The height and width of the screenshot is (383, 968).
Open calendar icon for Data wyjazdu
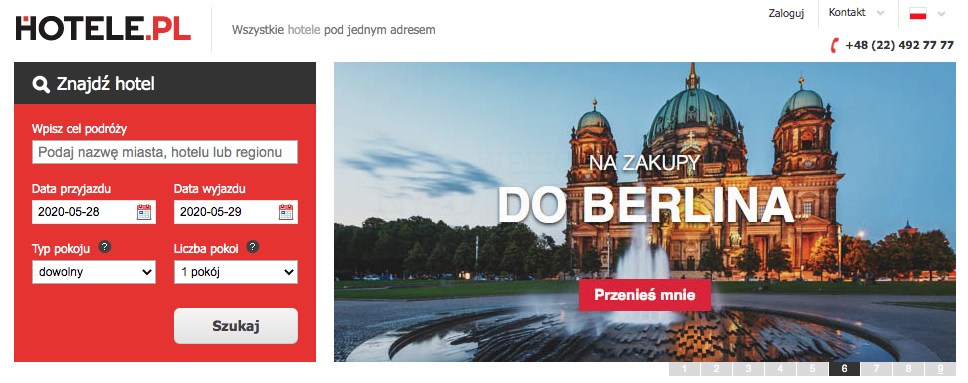click(x=285, y=212)
